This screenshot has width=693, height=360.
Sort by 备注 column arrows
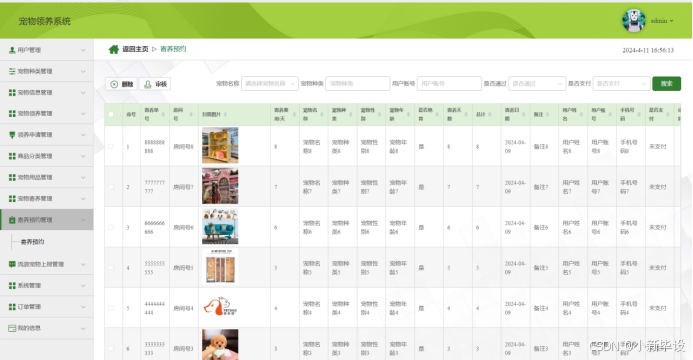tap(548, 114)
